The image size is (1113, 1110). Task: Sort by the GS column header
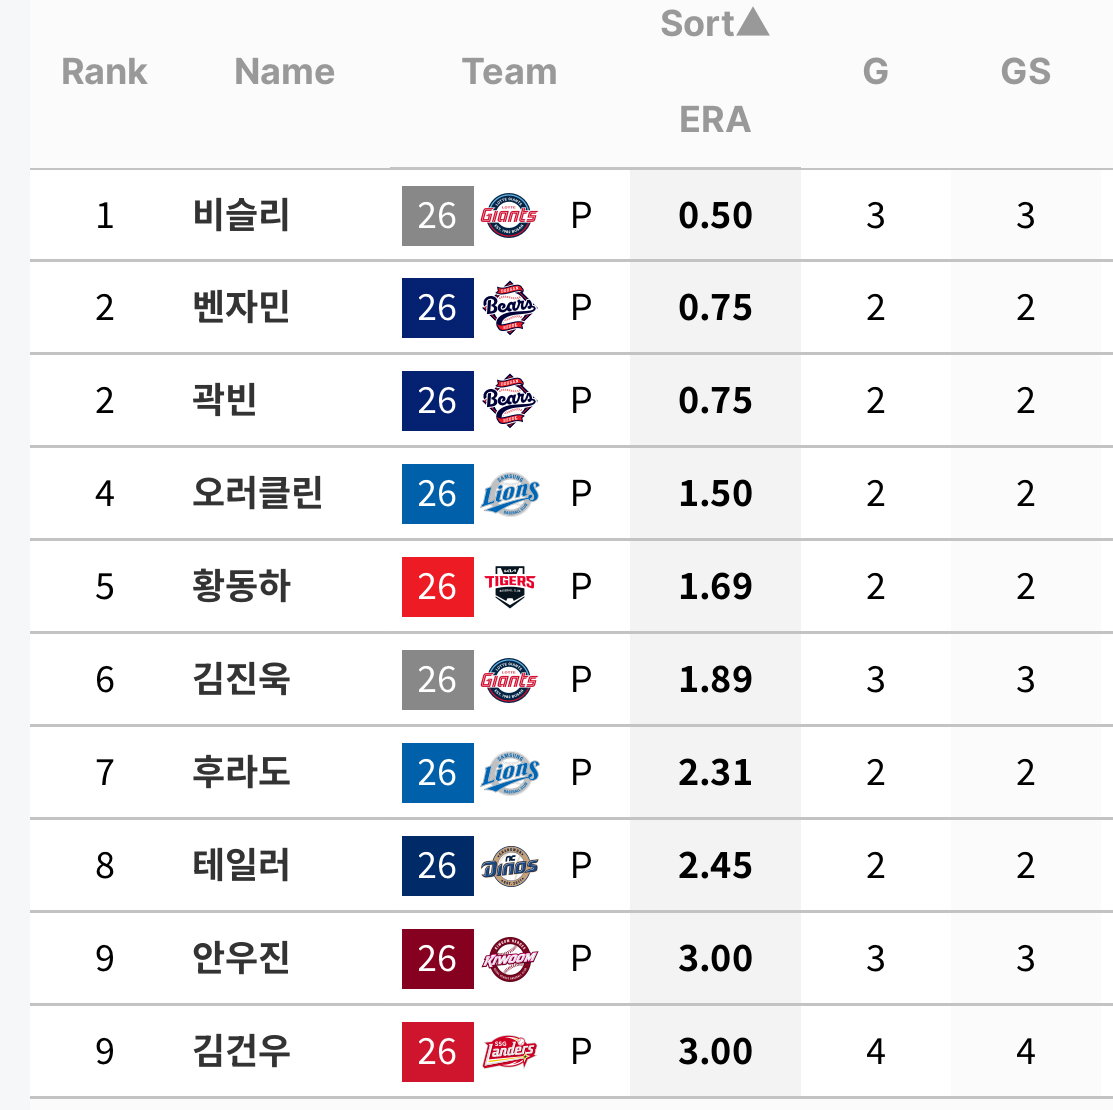coord(1025,71)
